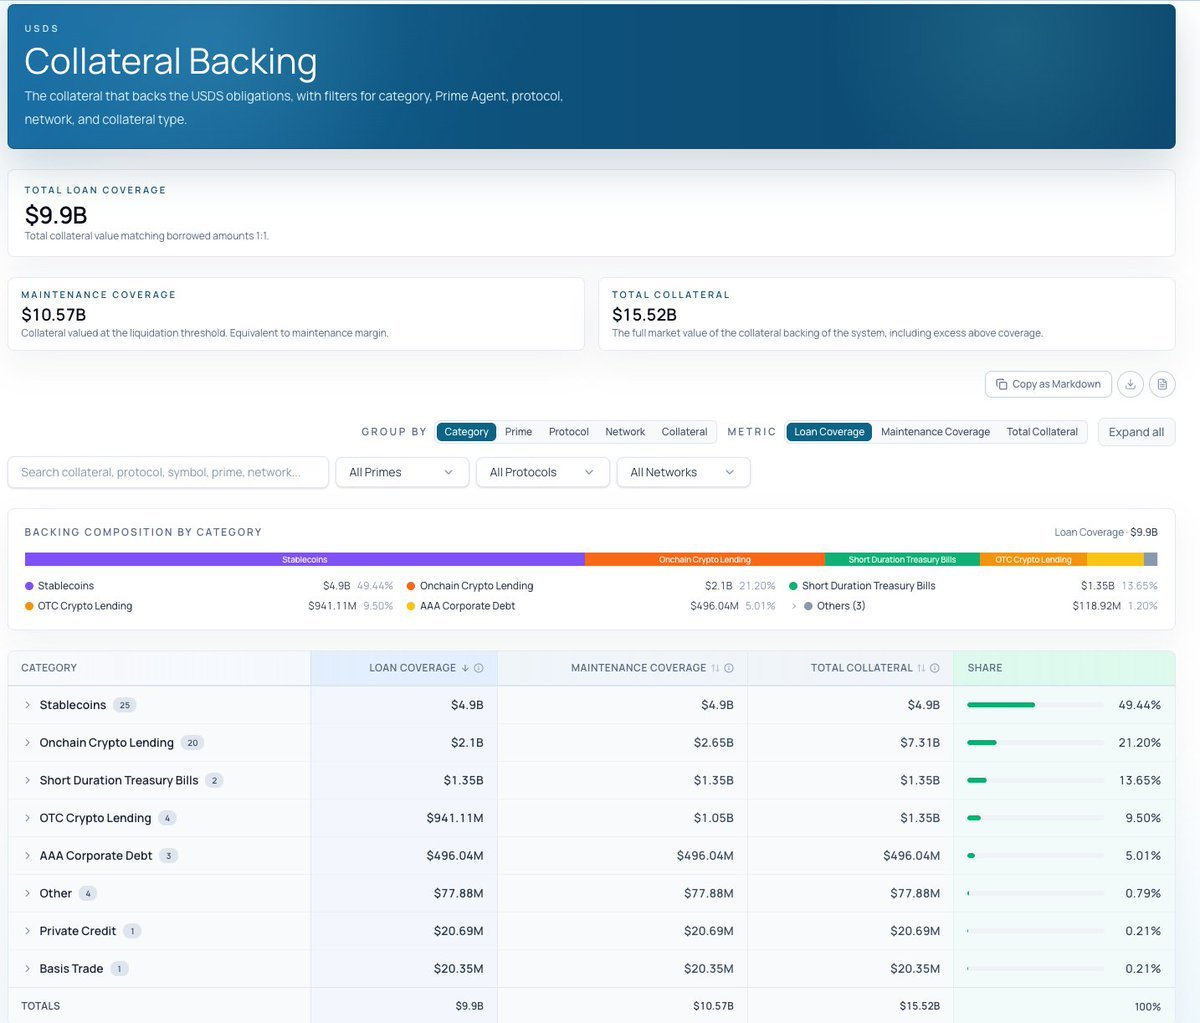This screenshot has width=1200, height=1023.
Task: Expand the Stablecoins row chevron
Action: 27,705
